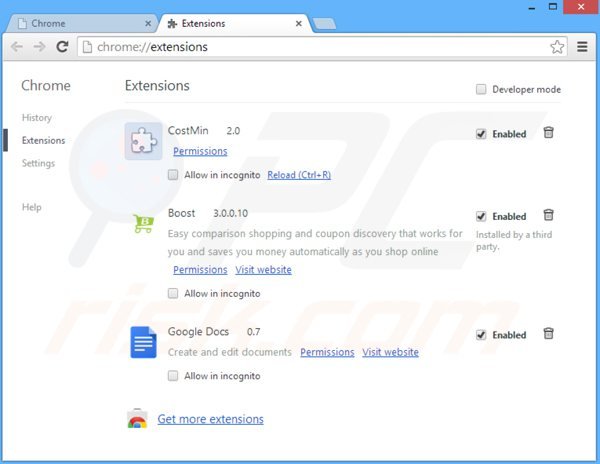View CostMin Permissions link
Image resolution: width=600 pixels, height=464 pixels.
[200, 151]
